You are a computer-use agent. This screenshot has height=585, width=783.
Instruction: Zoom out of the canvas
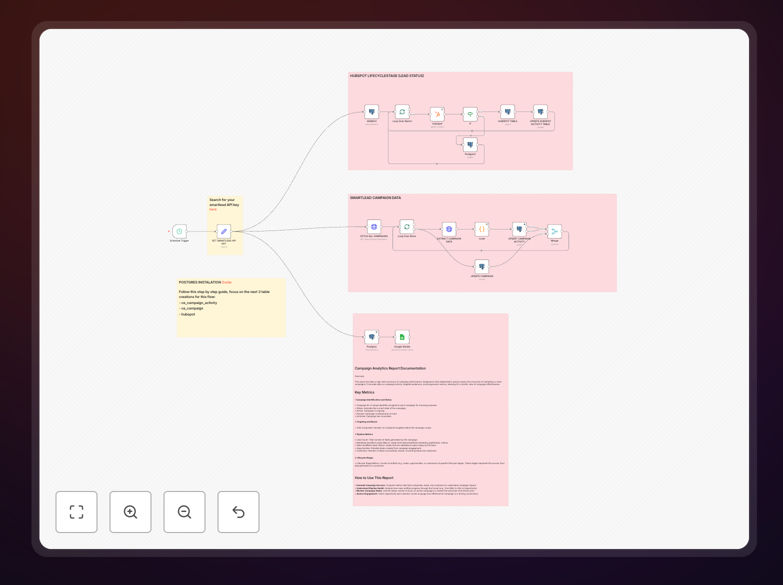[x=184, y=512]
